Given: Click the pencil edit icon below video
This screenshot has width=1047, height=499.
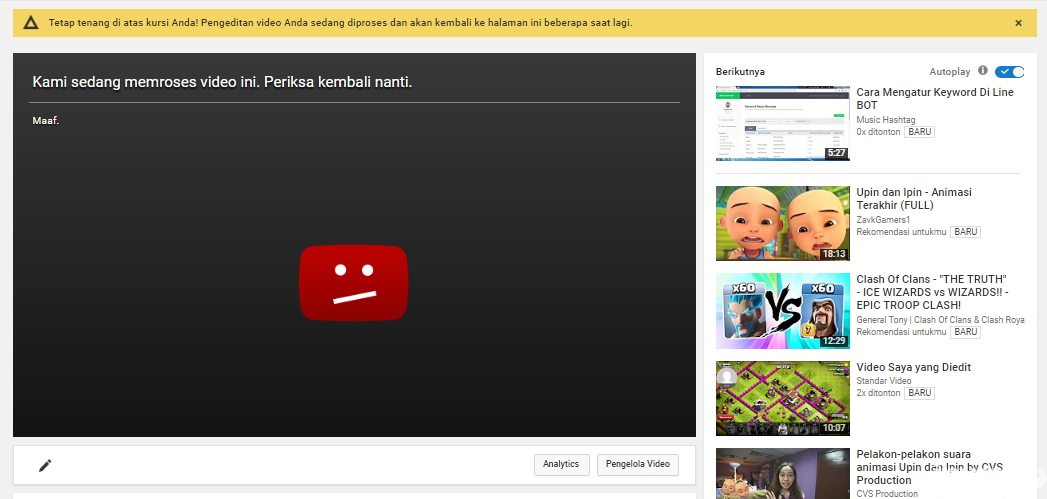Looking at the screenshot, I should (45, 466).
